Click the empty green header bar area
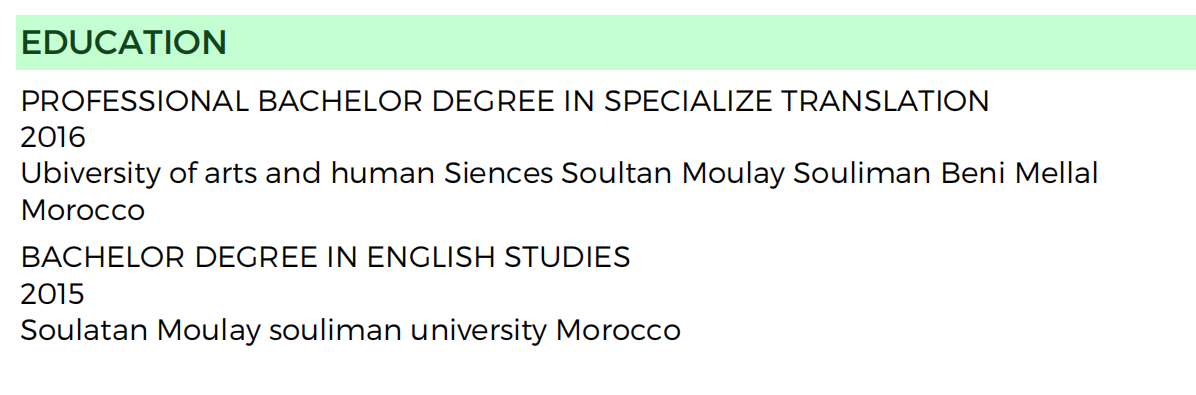The height and width of the screenshot is (395, 1196). [709, 43]
